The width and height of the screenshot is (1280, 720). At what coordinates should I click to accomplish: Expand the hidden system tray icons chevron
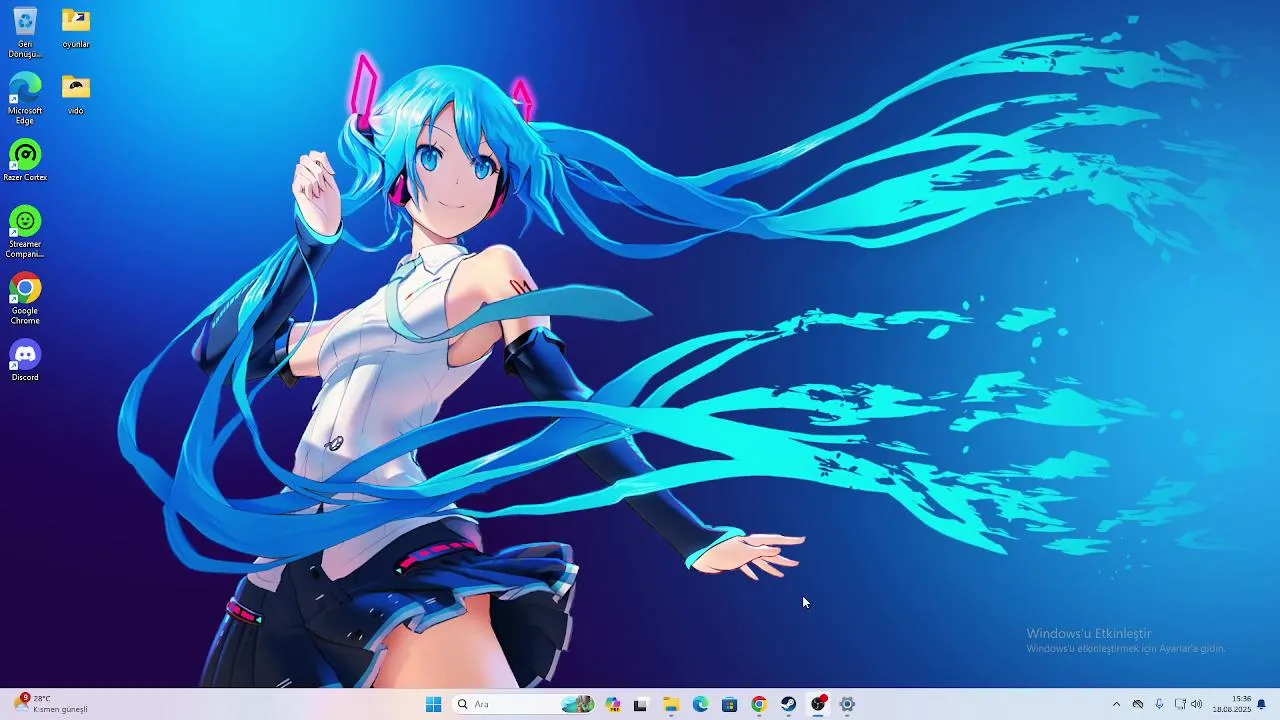1116,704
